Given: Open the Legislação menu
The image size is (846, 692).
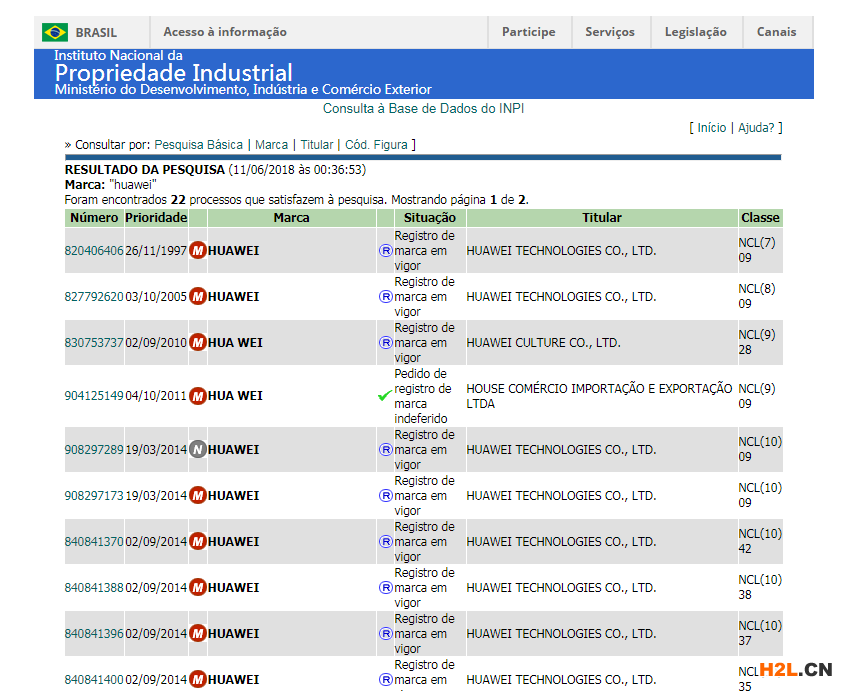Looking at the screenshot, I should click(x=696, y=32).
